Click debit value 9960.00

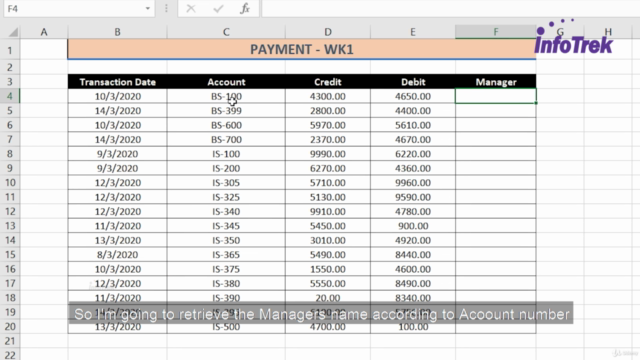tap(413, 182)
